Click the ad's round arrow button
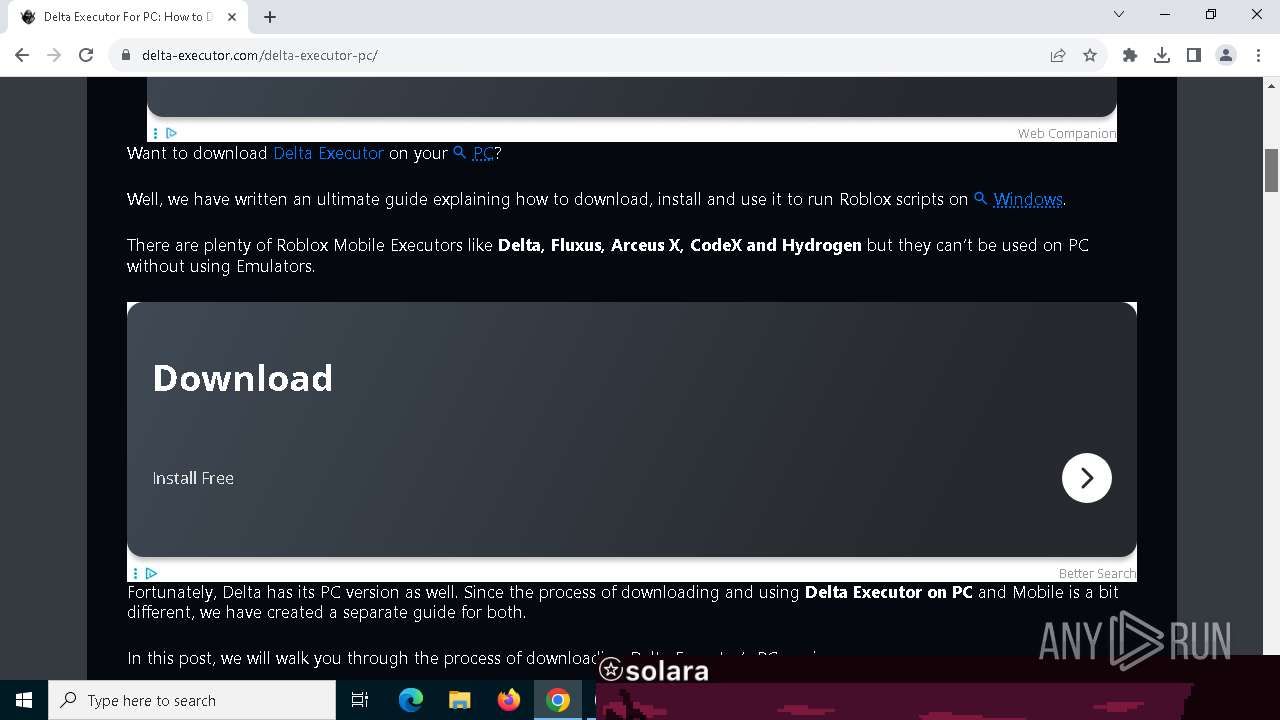The height and width of the screenshot is (720, 1280). (1087, 478)
